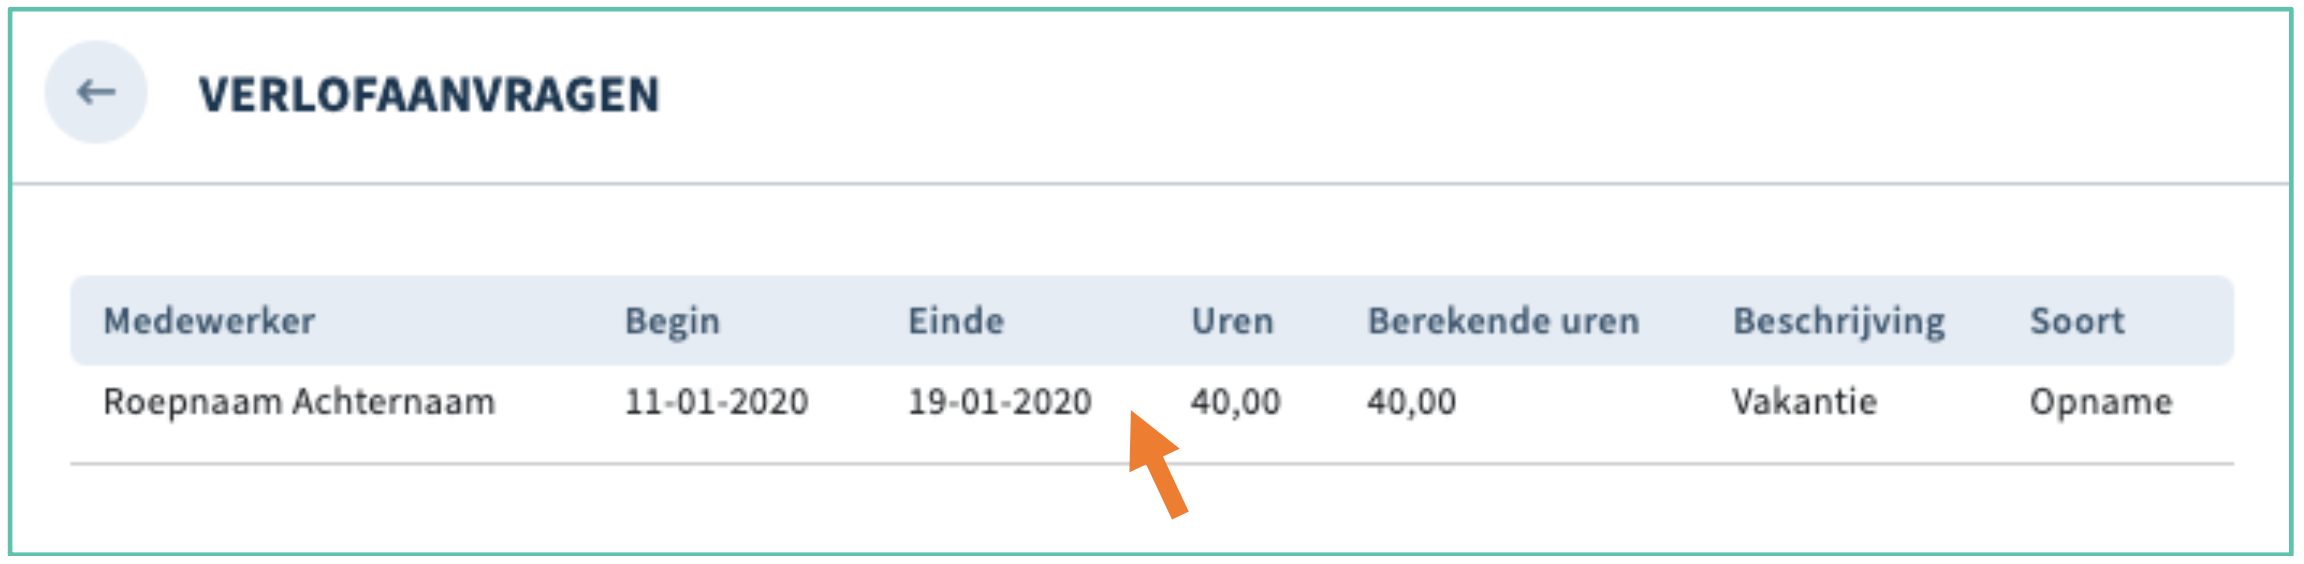This screenshot has height=564, width=2304.
Task: Click the back arrow button
Action: (x=96, y=92)
